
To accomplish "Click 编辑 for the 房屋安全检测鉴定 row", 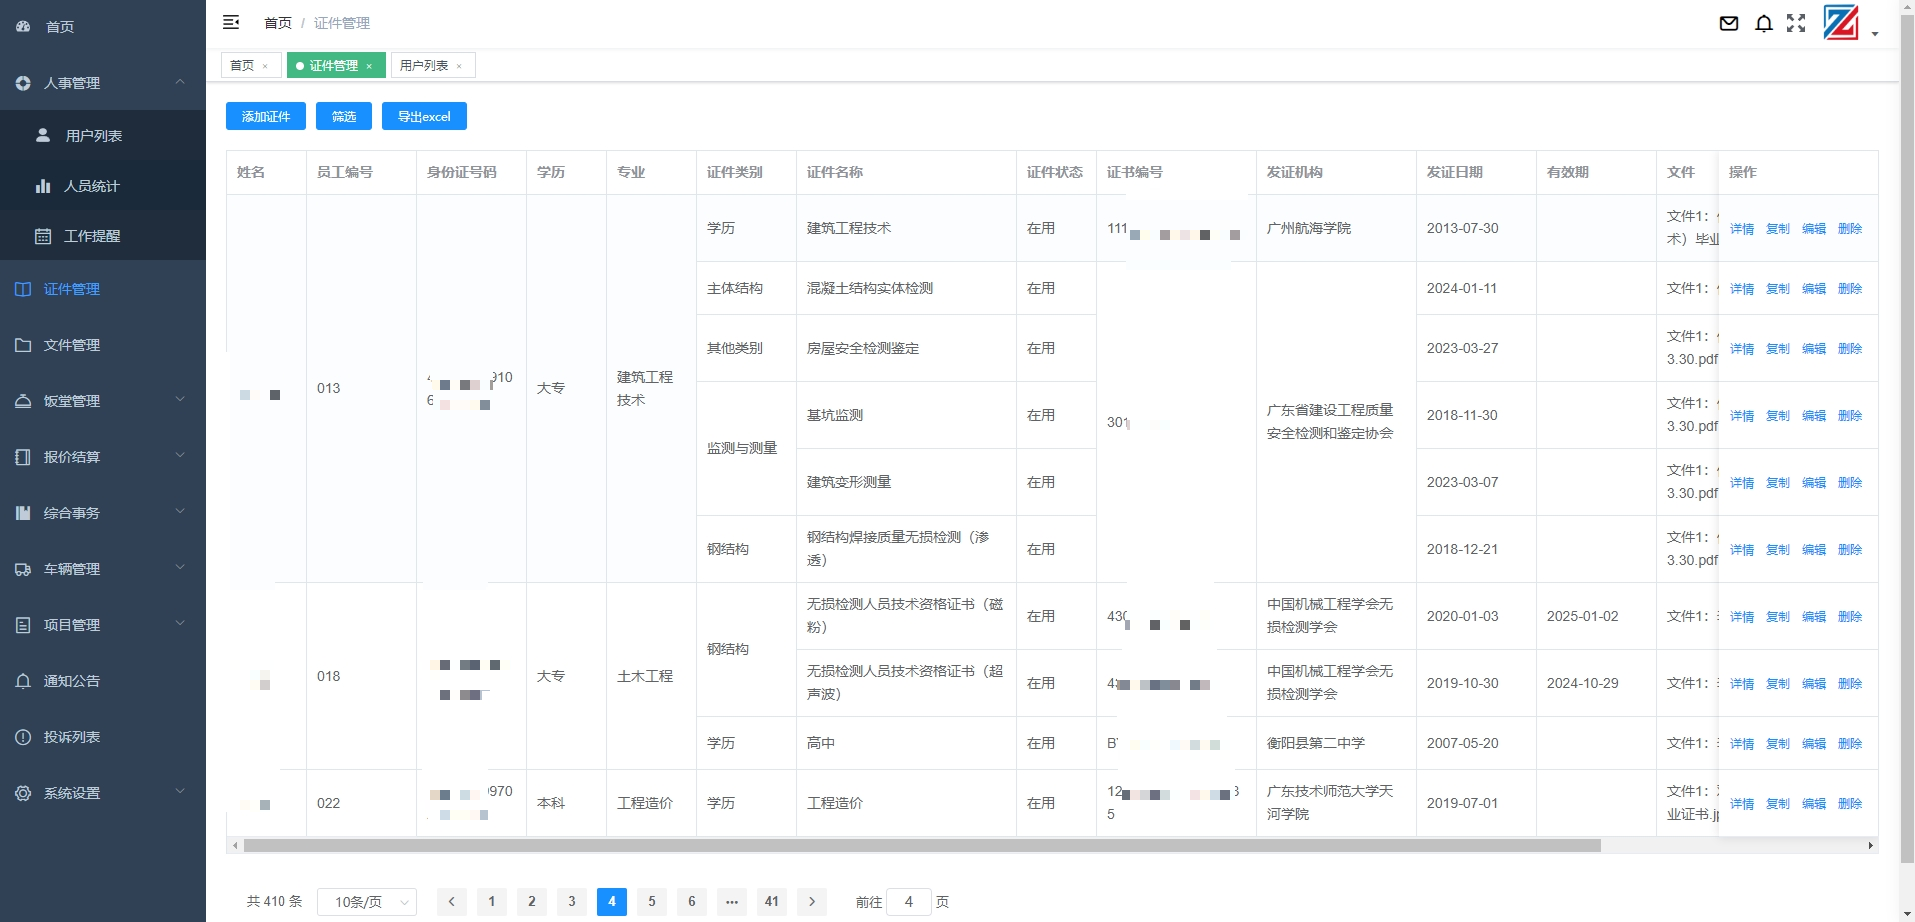I will click(x=1814, y=349).
